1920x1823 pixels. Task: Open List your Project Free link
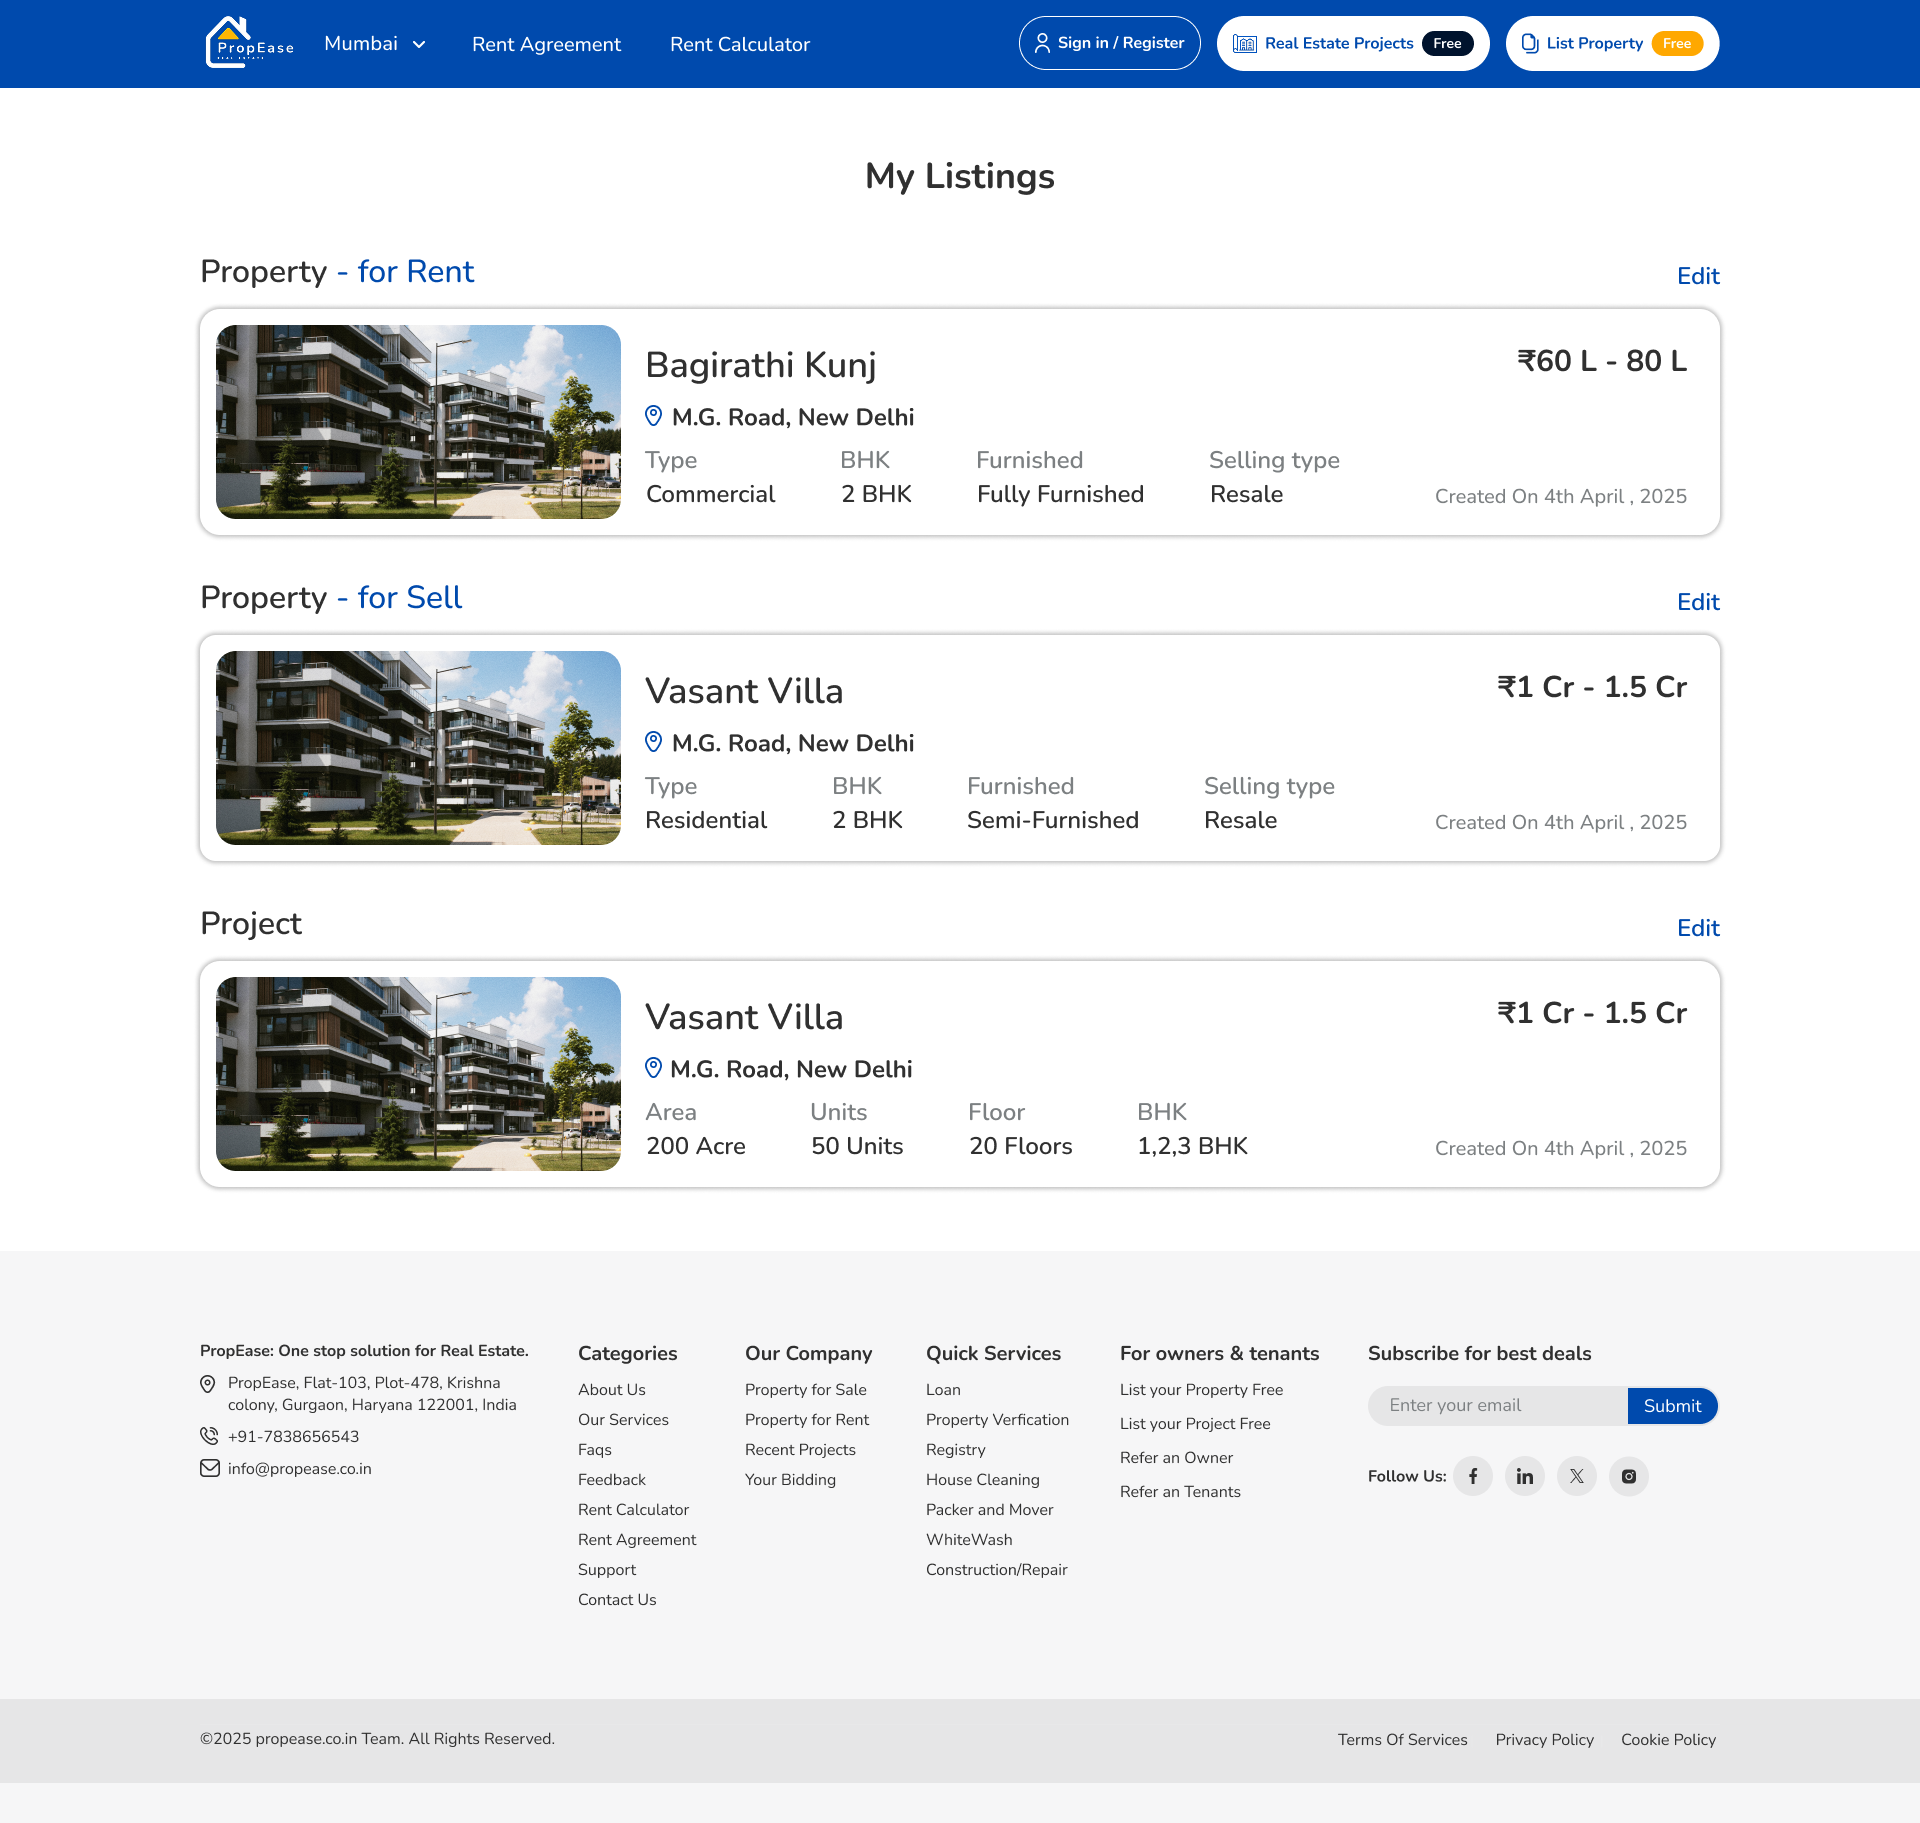pos(1195,1424)
